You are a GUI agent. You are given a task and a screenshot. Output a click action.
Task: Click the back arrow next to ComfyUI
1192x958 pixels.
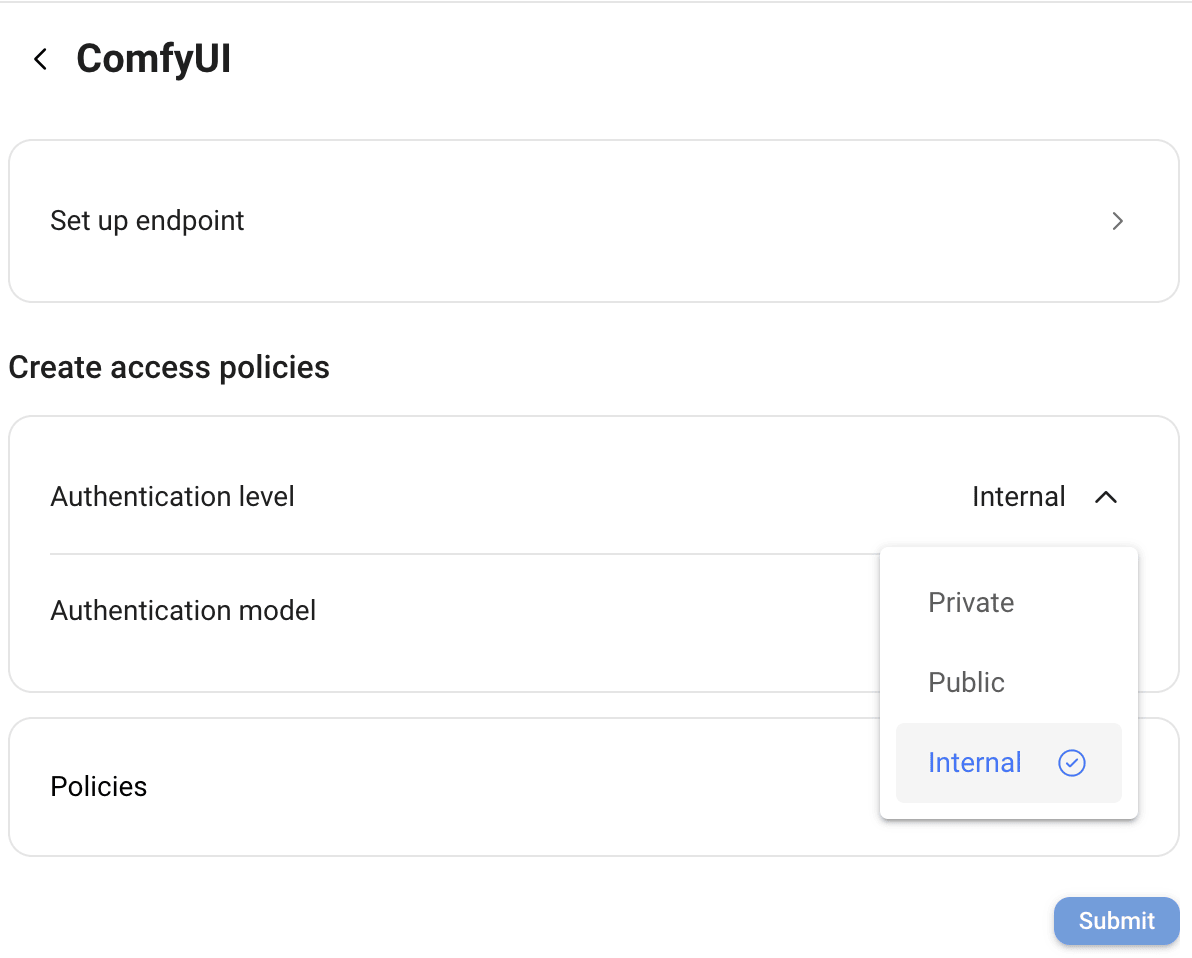click(x=39, y=59)
